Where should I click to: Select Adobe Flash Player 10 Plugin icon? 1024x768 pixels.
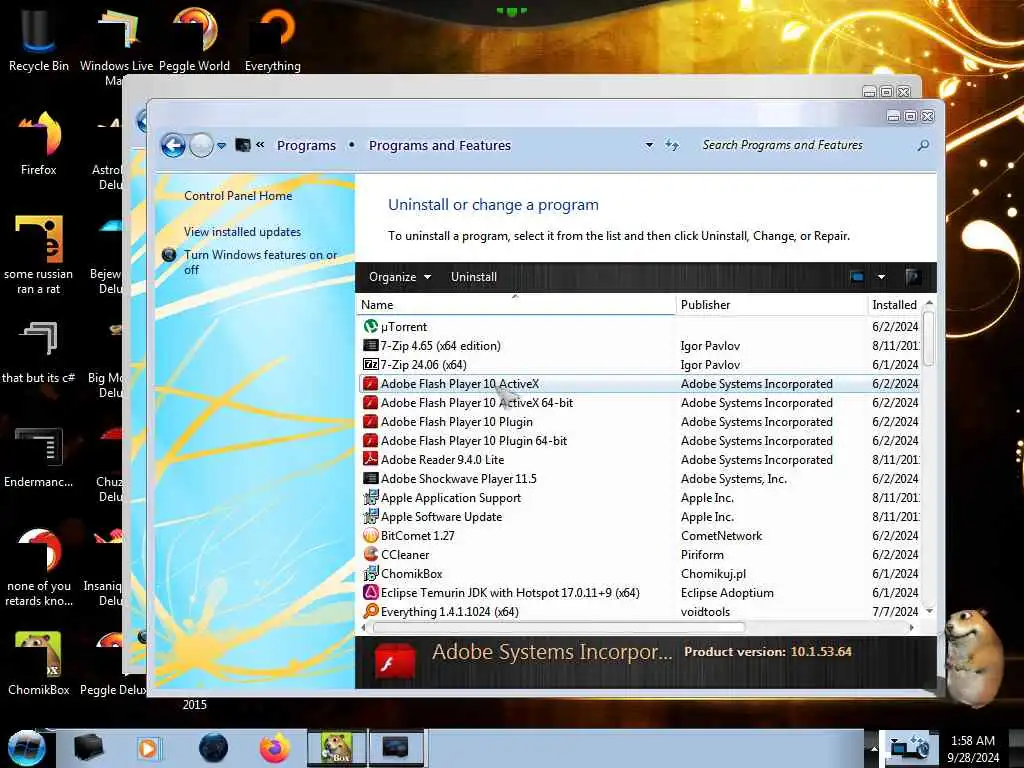point(370,422)
